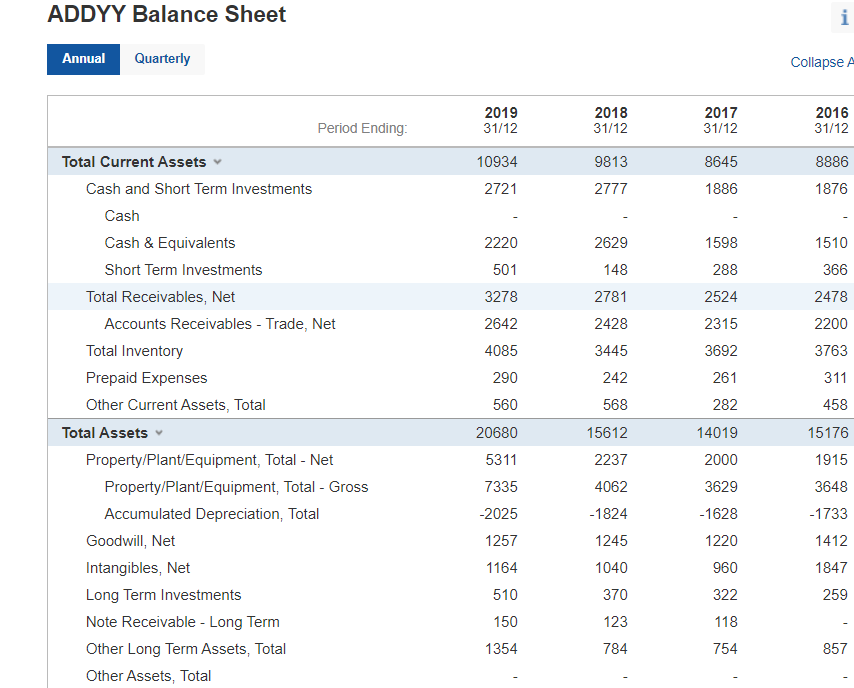Click the Goodwill, Net row label
The width and height of the screenshot is (854, 688).
pyautogui.click(x=131, y=541)
